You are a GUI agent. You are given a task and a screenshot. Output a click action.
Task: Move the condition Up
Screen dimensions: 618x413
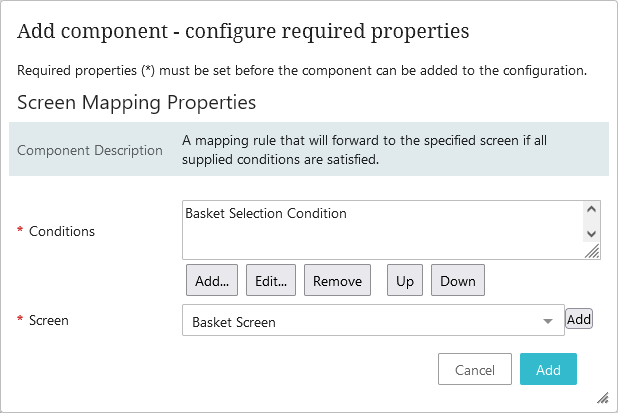click(x=405, y=281)
